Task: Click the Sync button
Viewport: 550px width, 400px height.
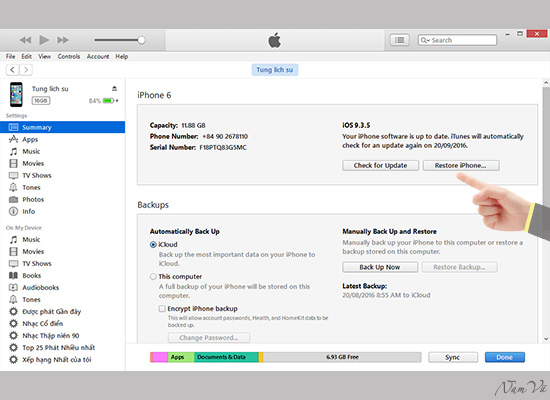Action: [x=453, y=357]
